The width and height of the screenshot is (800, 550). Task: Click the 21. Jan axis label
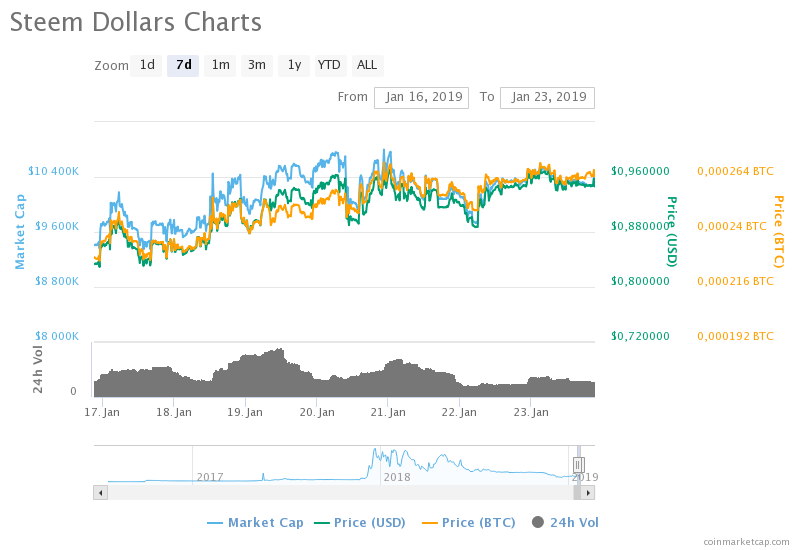coord(388,412)
